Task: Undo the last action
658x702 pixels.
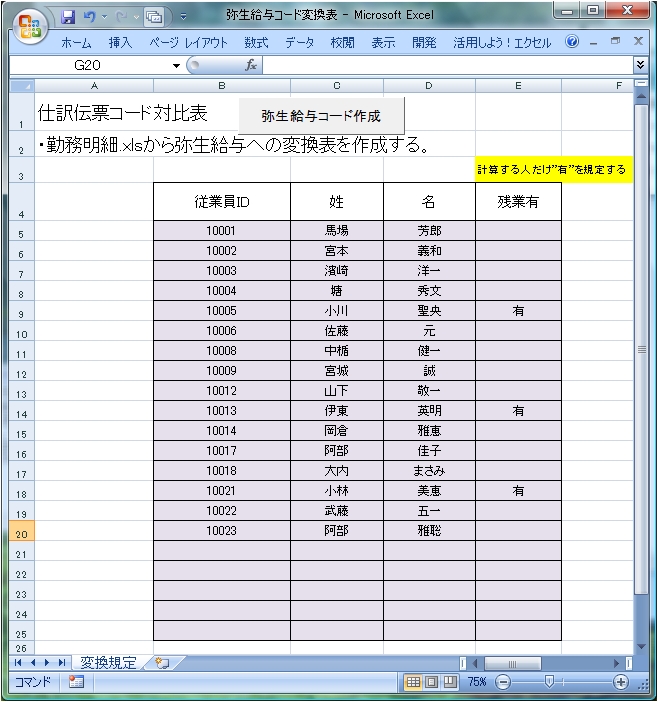Action: 90,17
